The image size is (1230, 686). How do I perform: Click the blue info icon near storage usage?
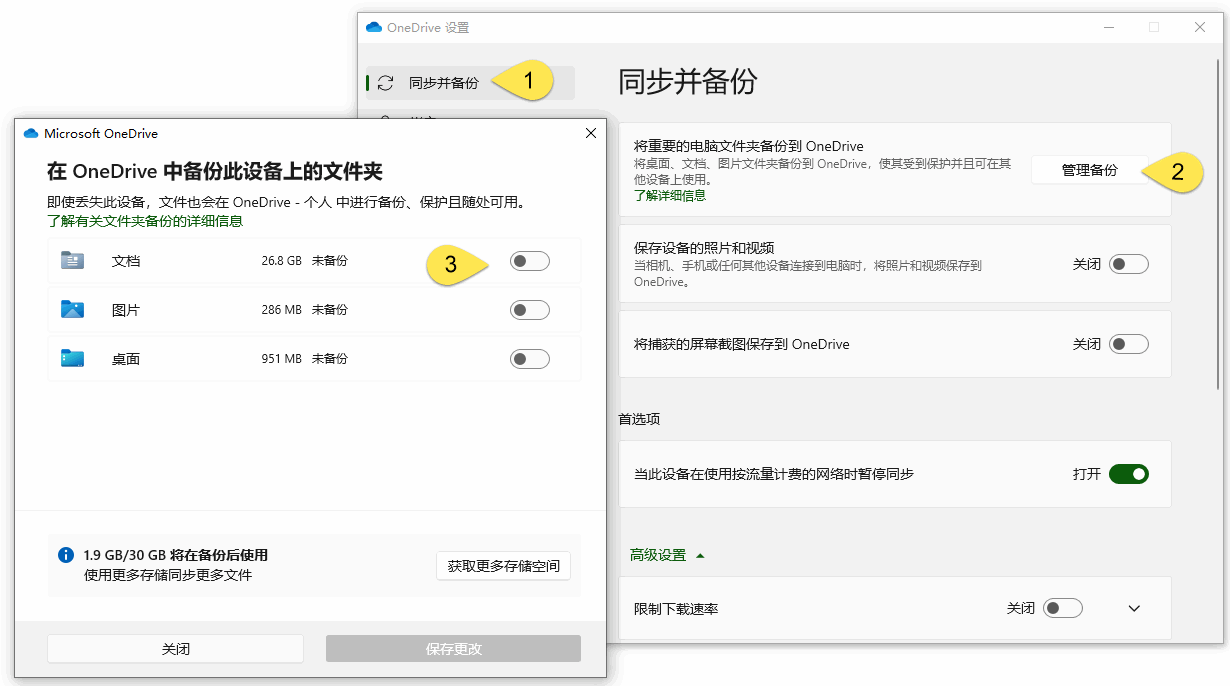tap(66, 555)
